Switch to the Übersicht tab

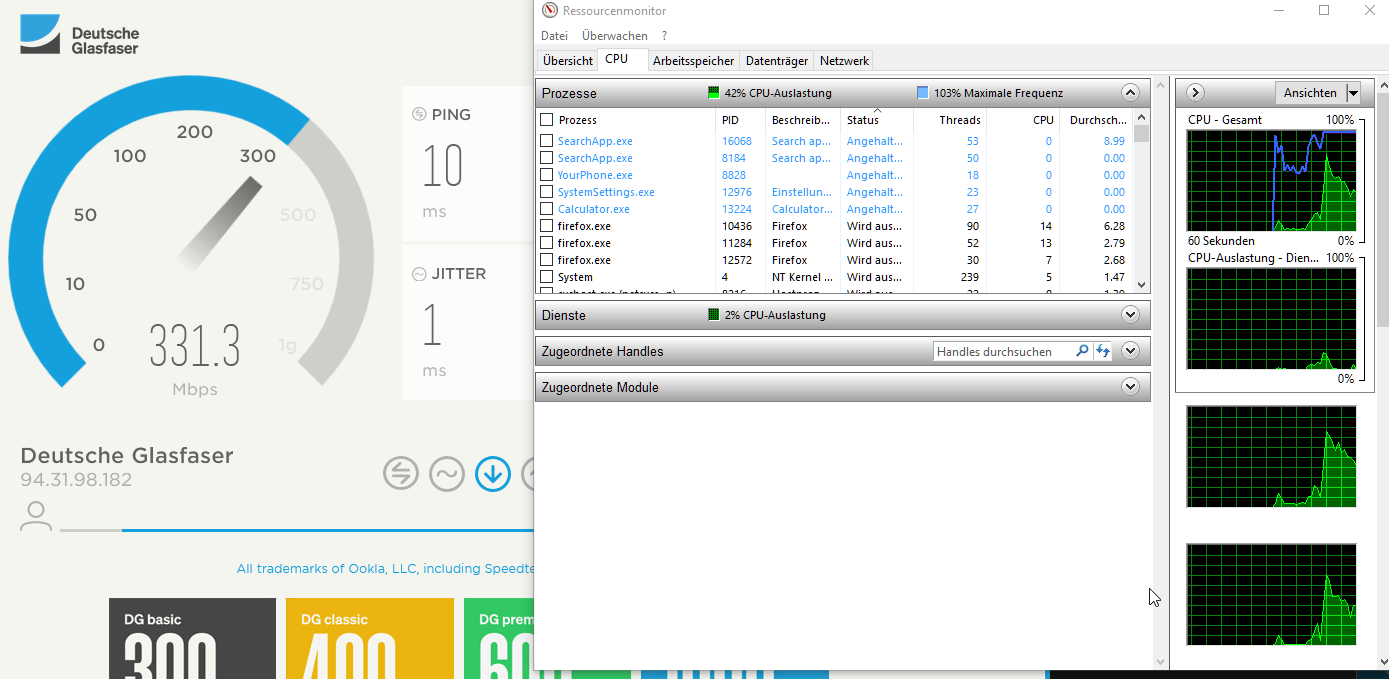568,61
